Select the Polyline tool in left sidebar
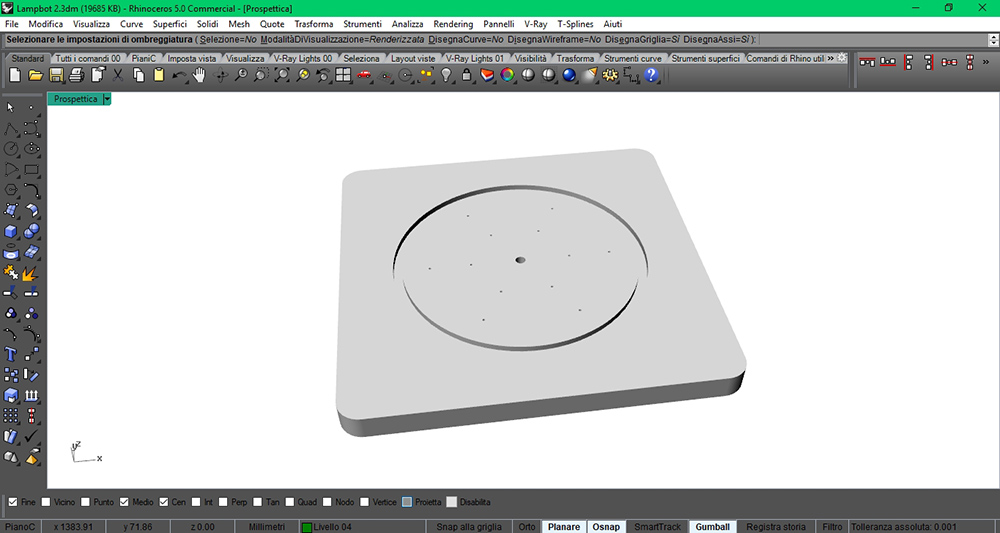The height and width of the screenshot is (533, 1000). point(11,128)
